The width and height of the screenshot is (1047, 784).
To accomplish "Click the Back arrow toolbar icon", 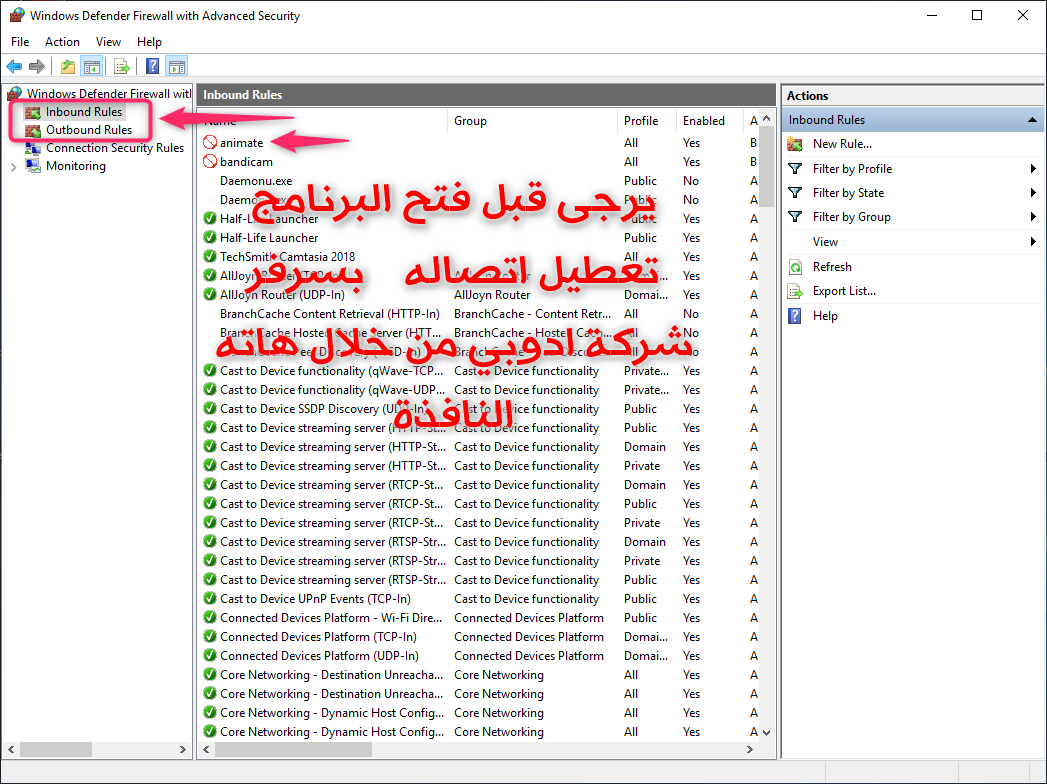I will pyautogui.click(x=14, y=67).
